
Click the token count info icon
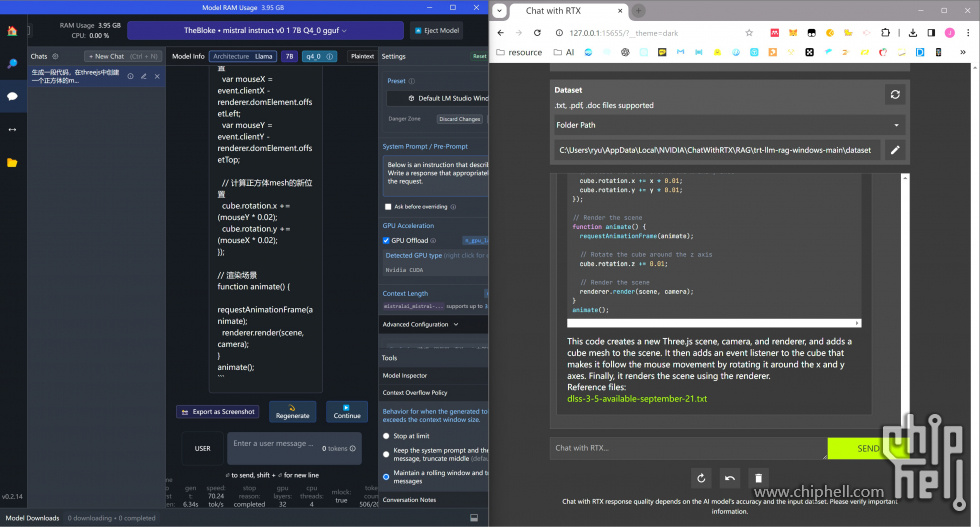pos(353,448)
